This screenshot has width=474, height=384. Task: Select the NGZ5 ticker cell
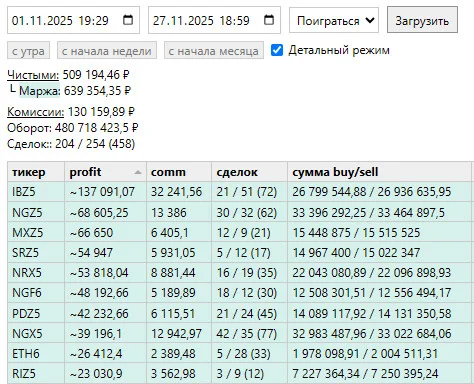(36, 212)
